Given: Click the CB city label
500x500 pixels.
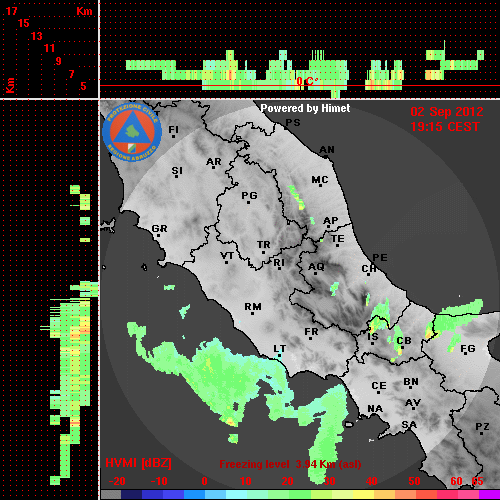Looking at the screenshot, I should [404, 341].
